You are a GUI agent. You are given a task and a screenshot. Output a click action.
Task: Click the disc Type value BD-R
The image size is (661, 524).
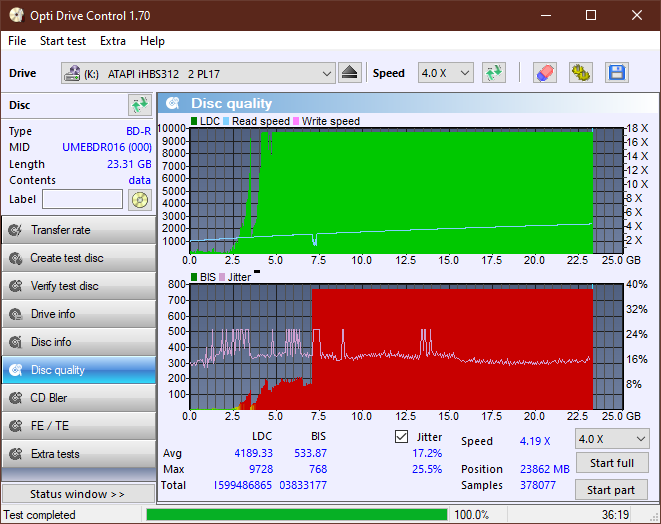[139, 131]
